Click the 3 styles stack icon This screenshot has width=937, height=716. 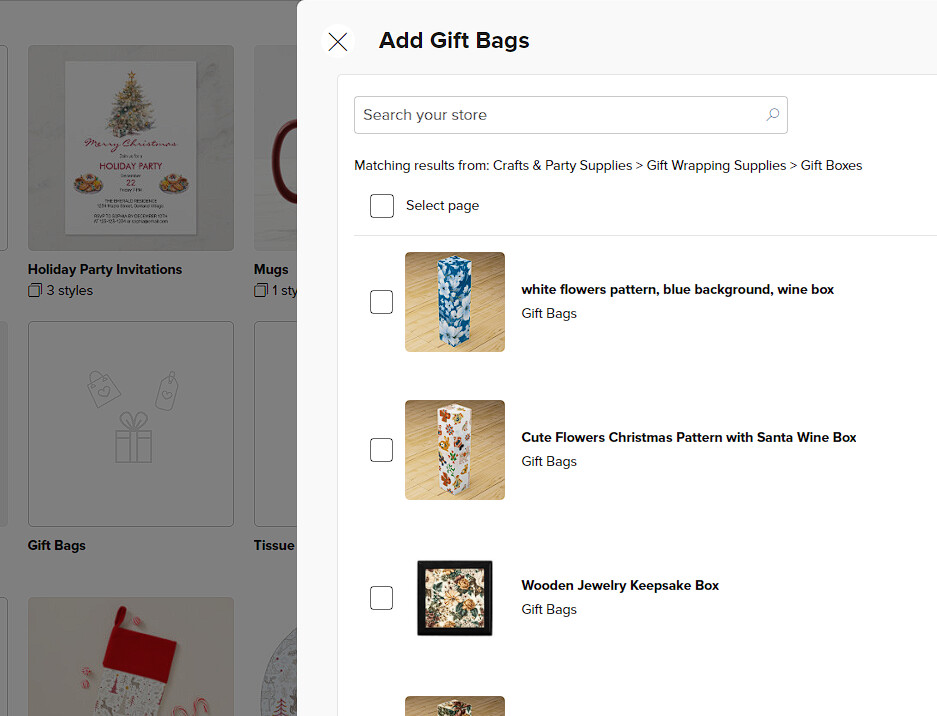coord(35,290)
